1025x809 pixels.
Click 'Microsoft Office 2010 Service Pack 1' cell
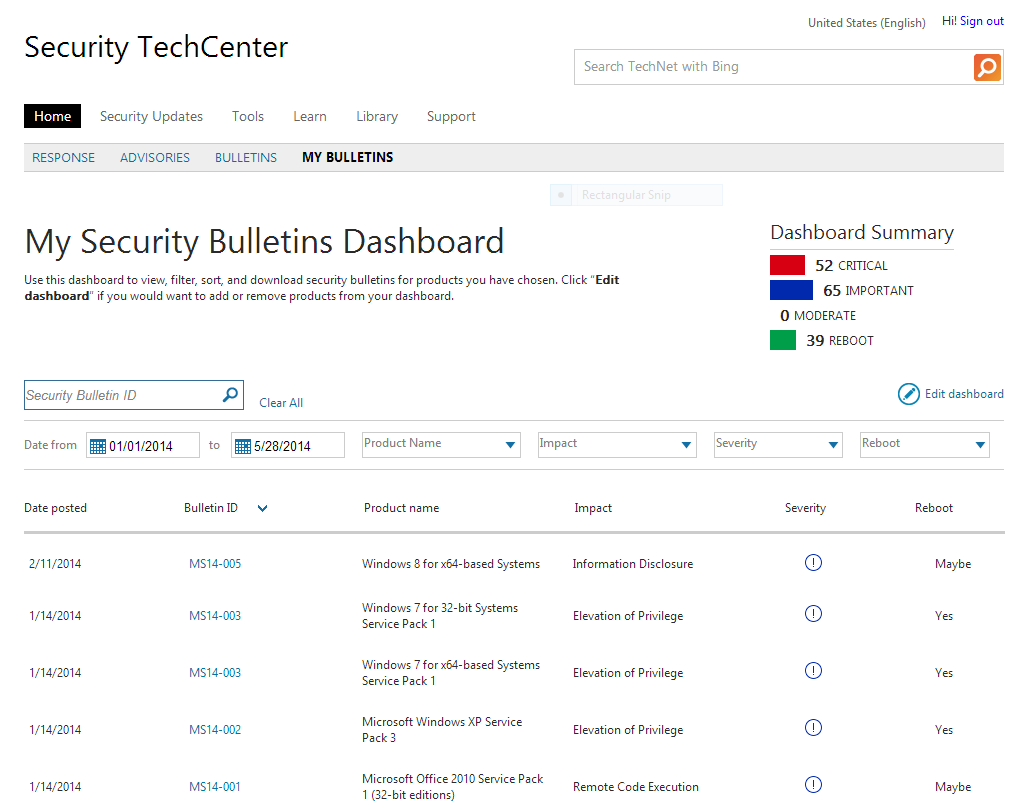click(452, 787)
